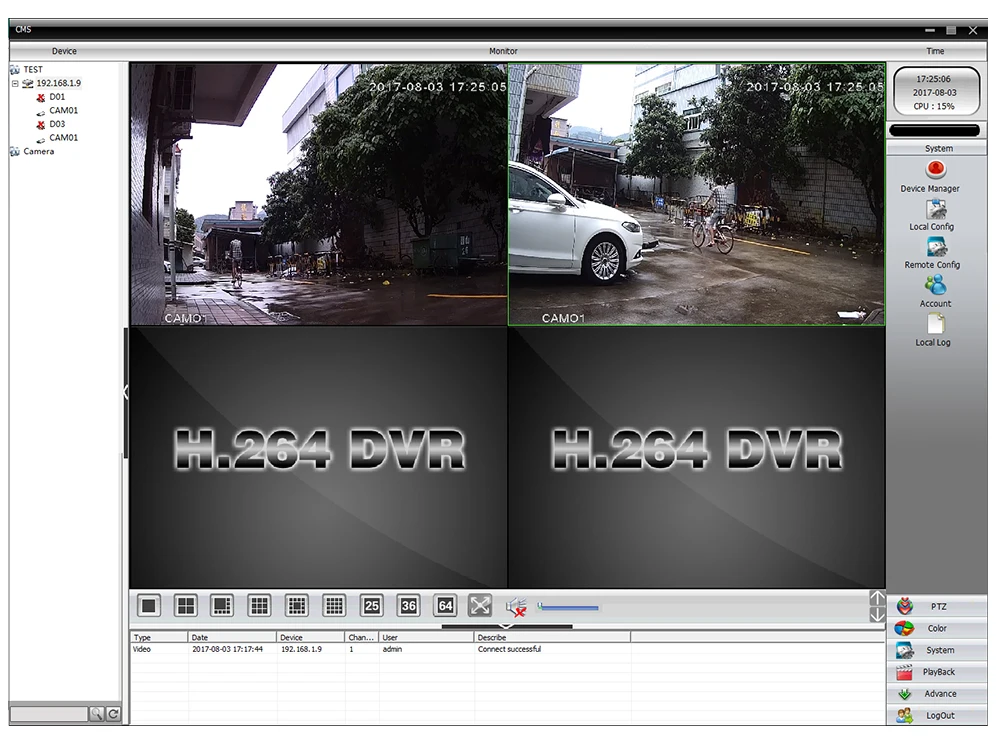Select the lower-left H.264 DVR pane

pyautogui.click(x=318, y=457)
